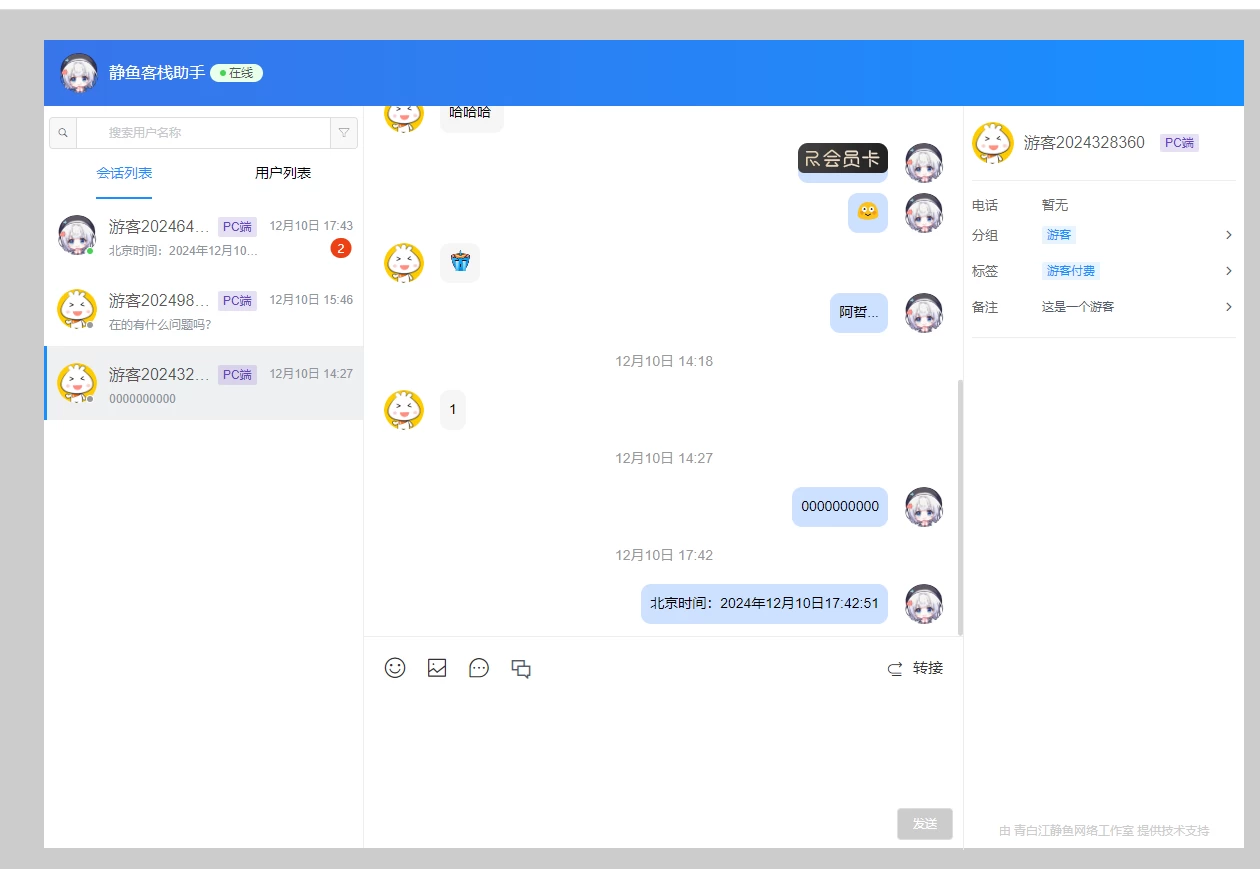The width and height of the screenshot is (1260, 869).
Task: Toggle the 在线 online status badge
Action: pyautogui.click(x=237, y=73)
